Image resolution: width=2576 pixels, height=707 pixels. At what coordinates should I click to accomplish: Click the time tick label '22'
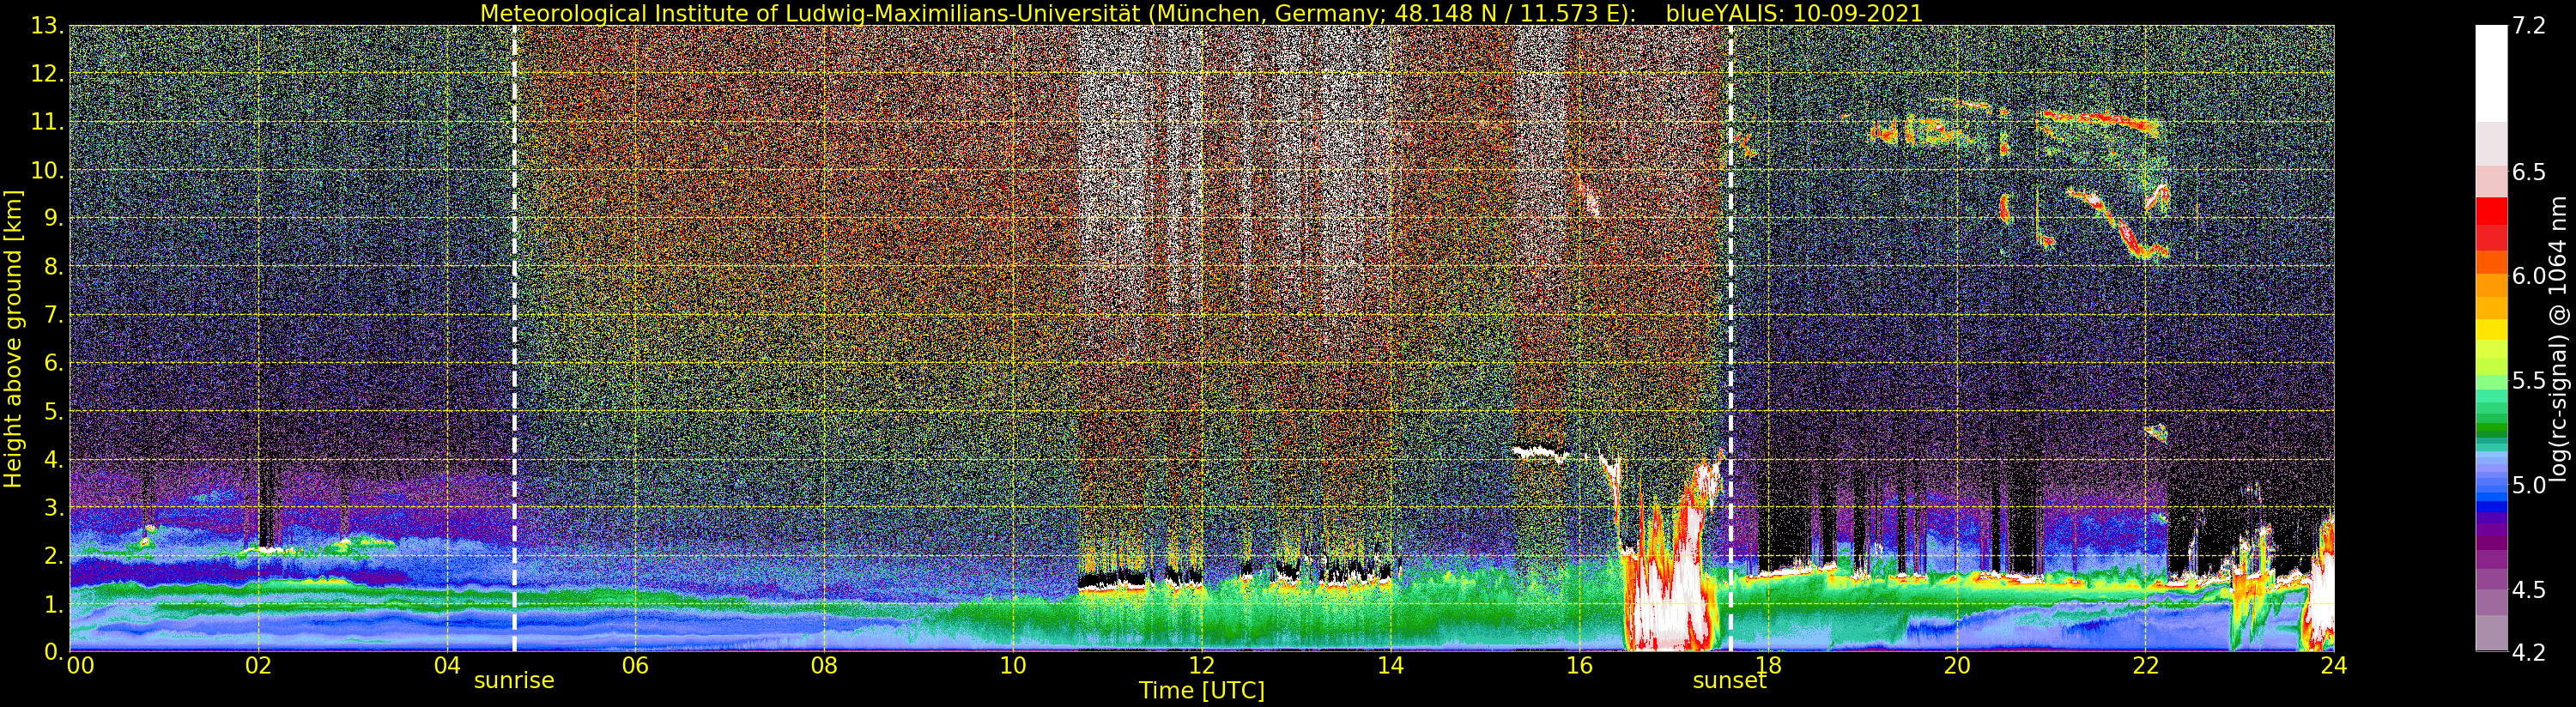(2145, 665)
